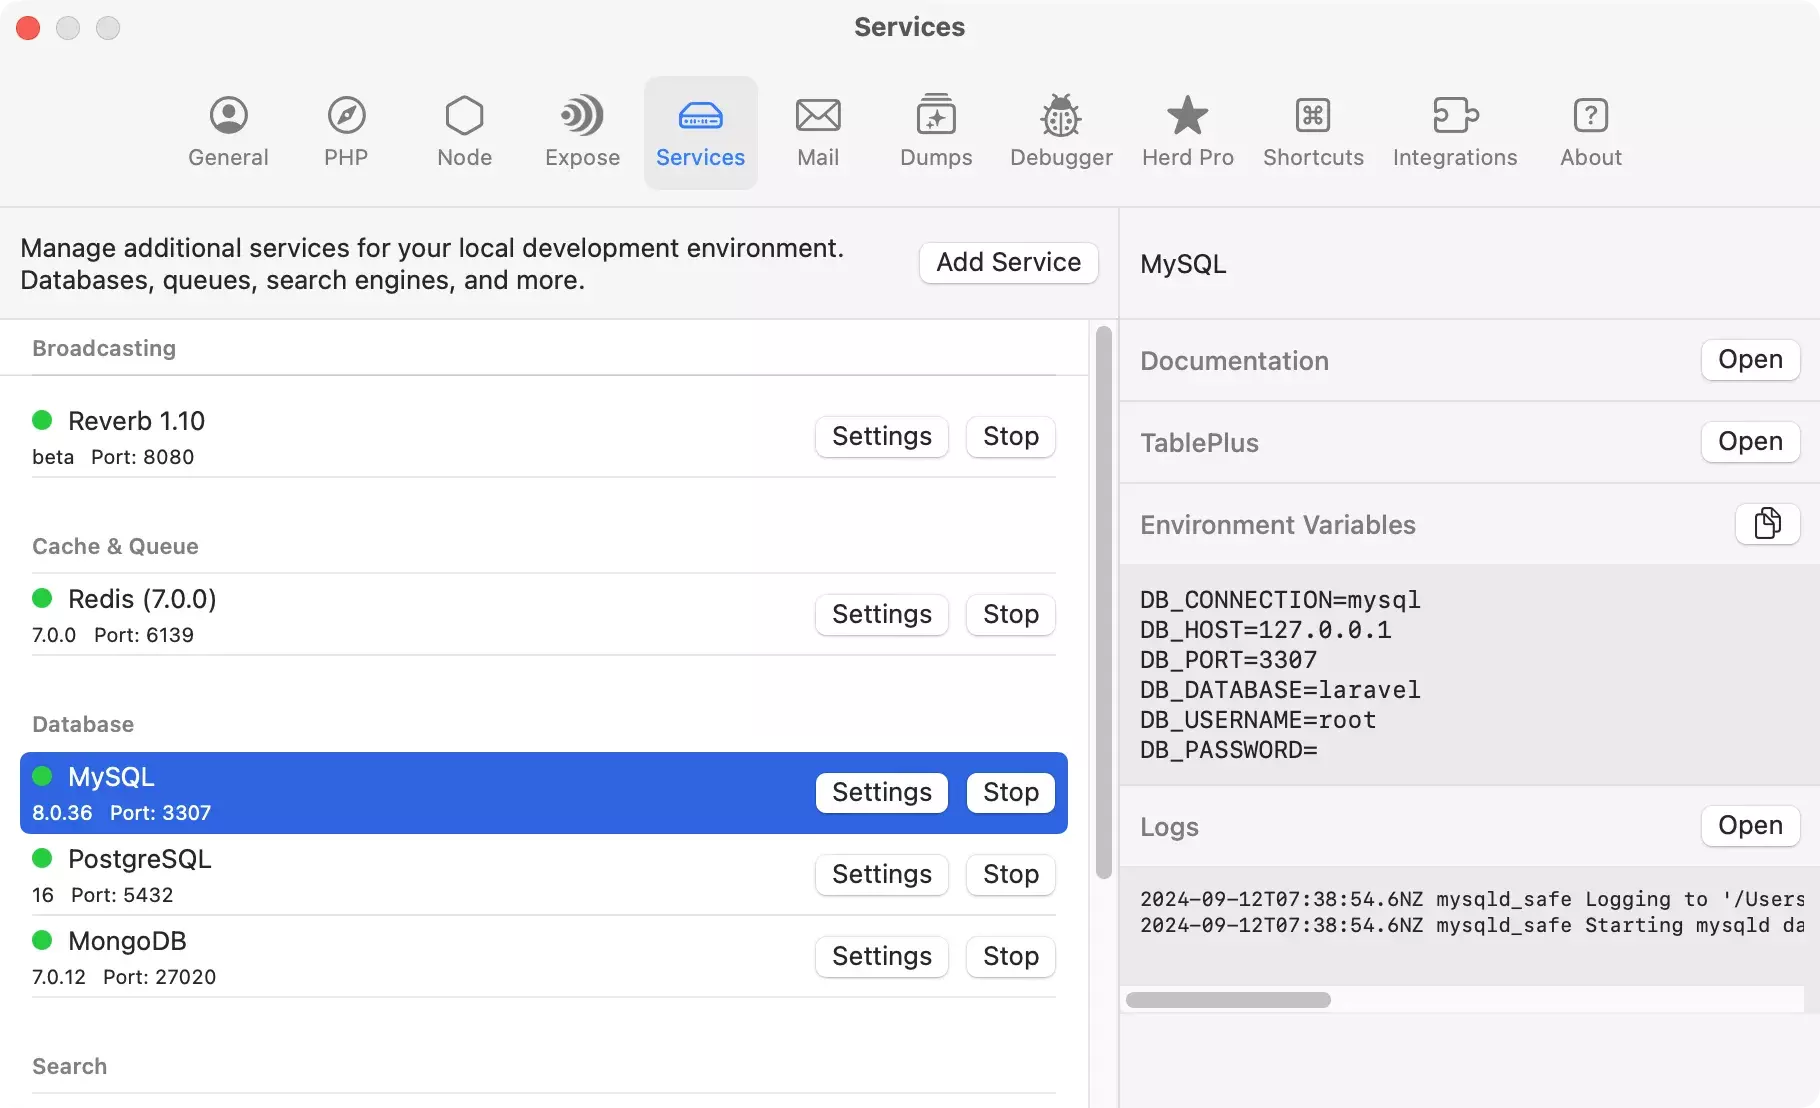Viewport: 1820px width, 1108px height.
Task: Stop the MySQL service
Action: point(1010,792)
